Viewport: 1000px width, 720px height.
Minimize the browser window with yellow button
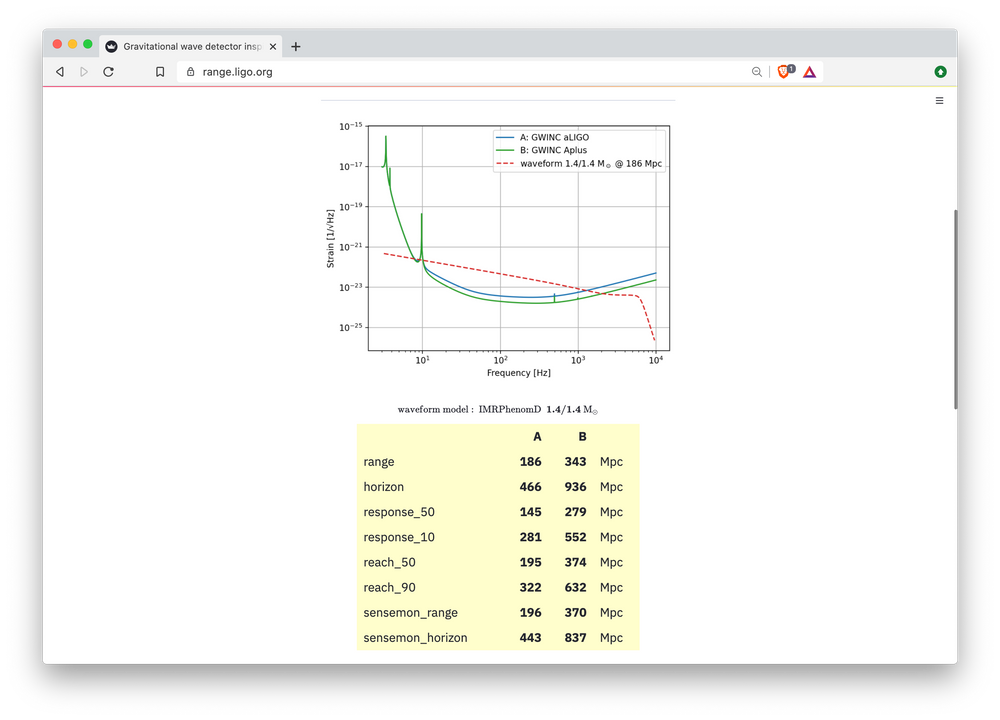(73, 44)
